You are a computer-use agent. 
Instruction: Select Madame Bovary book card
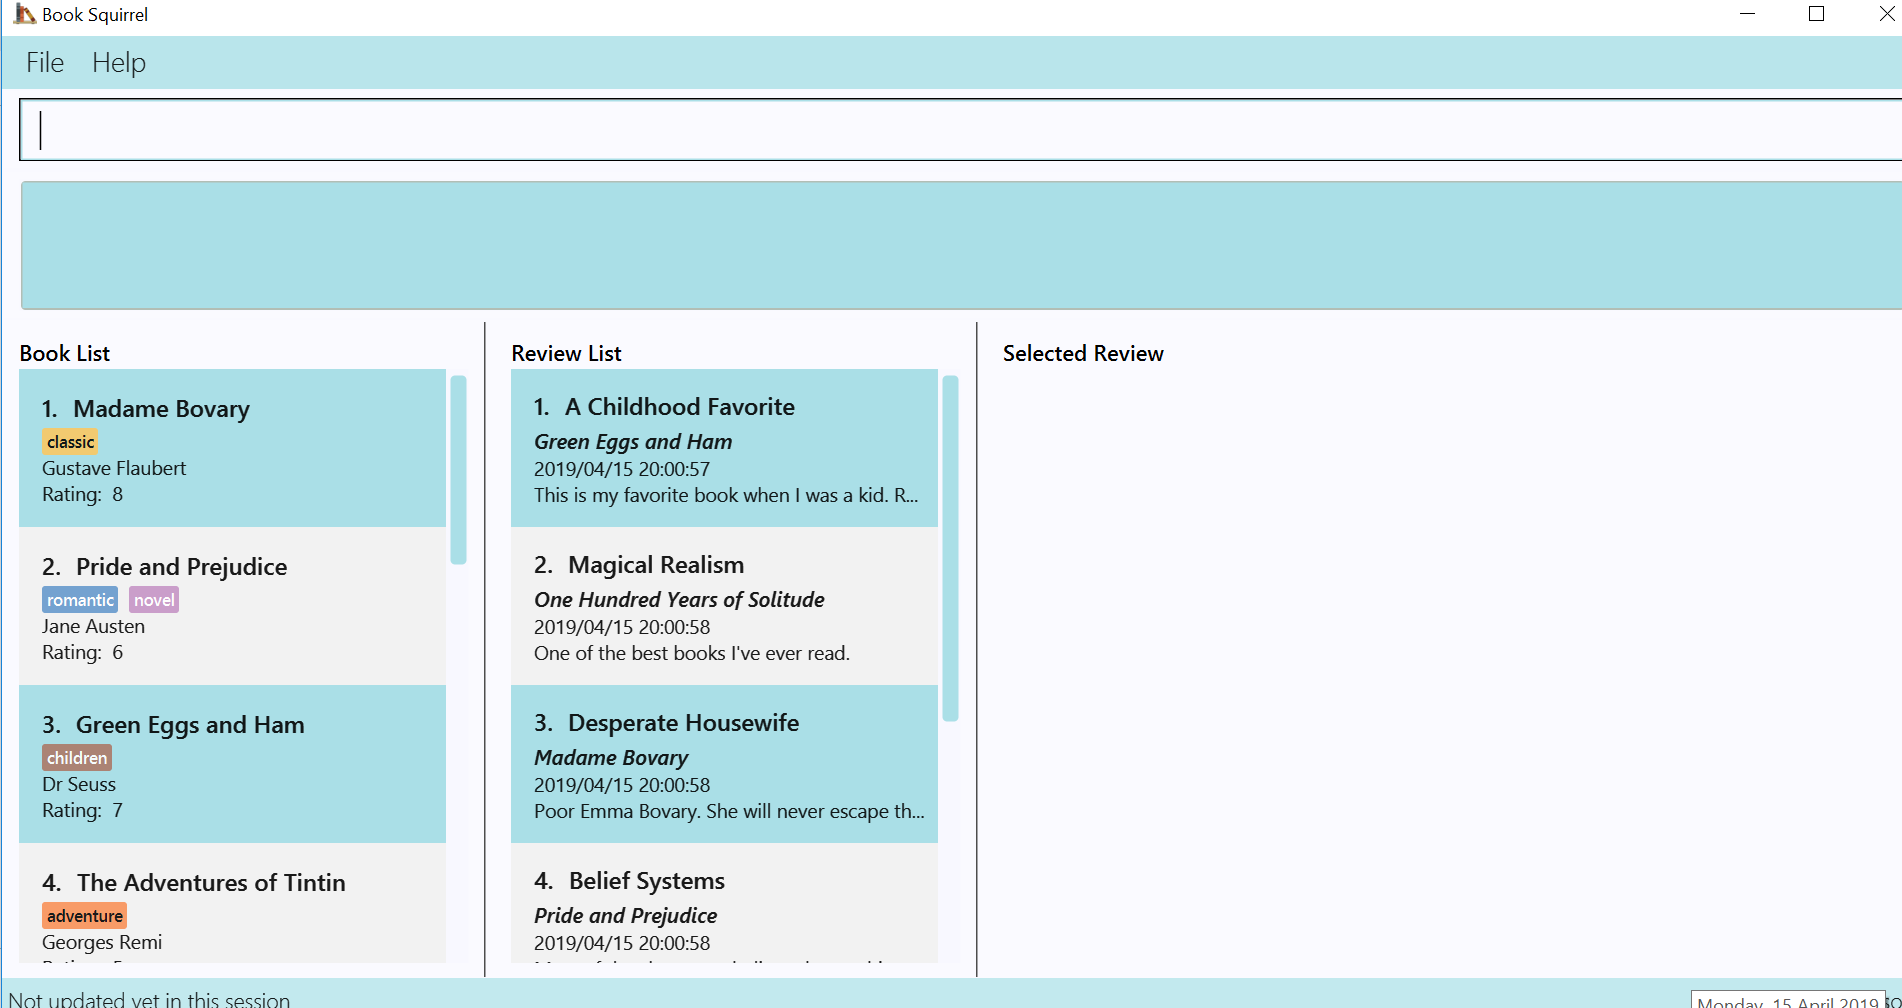(232, 448)
